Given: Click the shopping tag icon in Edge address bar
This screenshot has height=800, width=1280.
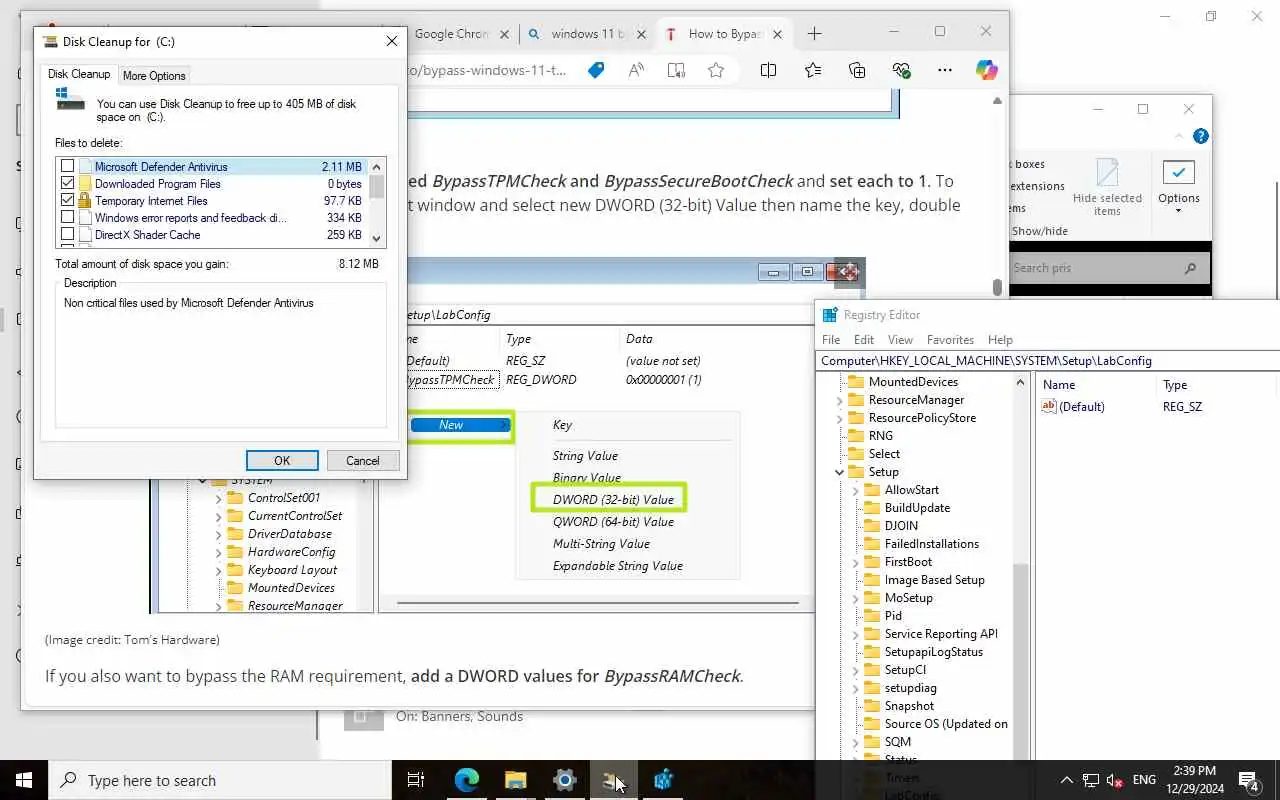Looking at the screenshot, I should [596, 70].
